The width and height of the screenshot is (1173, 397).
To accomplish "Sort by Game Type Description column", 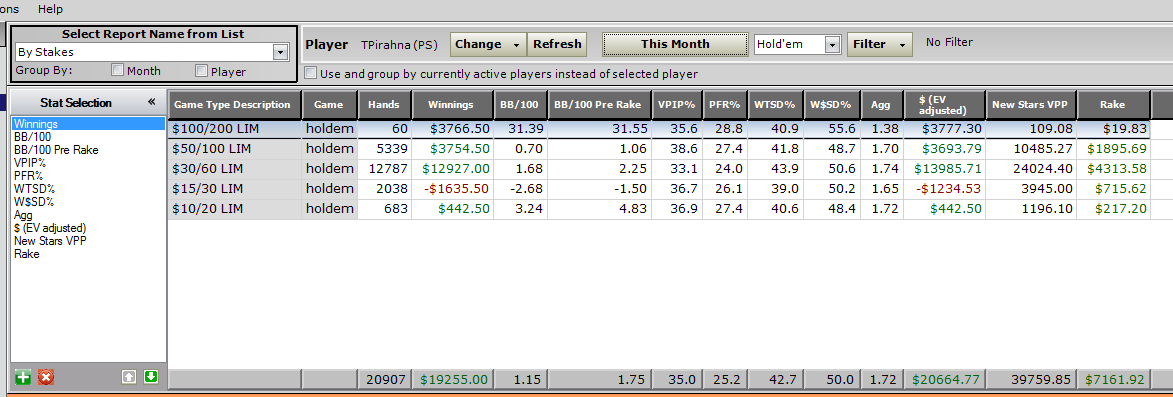I will click(x=235, y=105).
